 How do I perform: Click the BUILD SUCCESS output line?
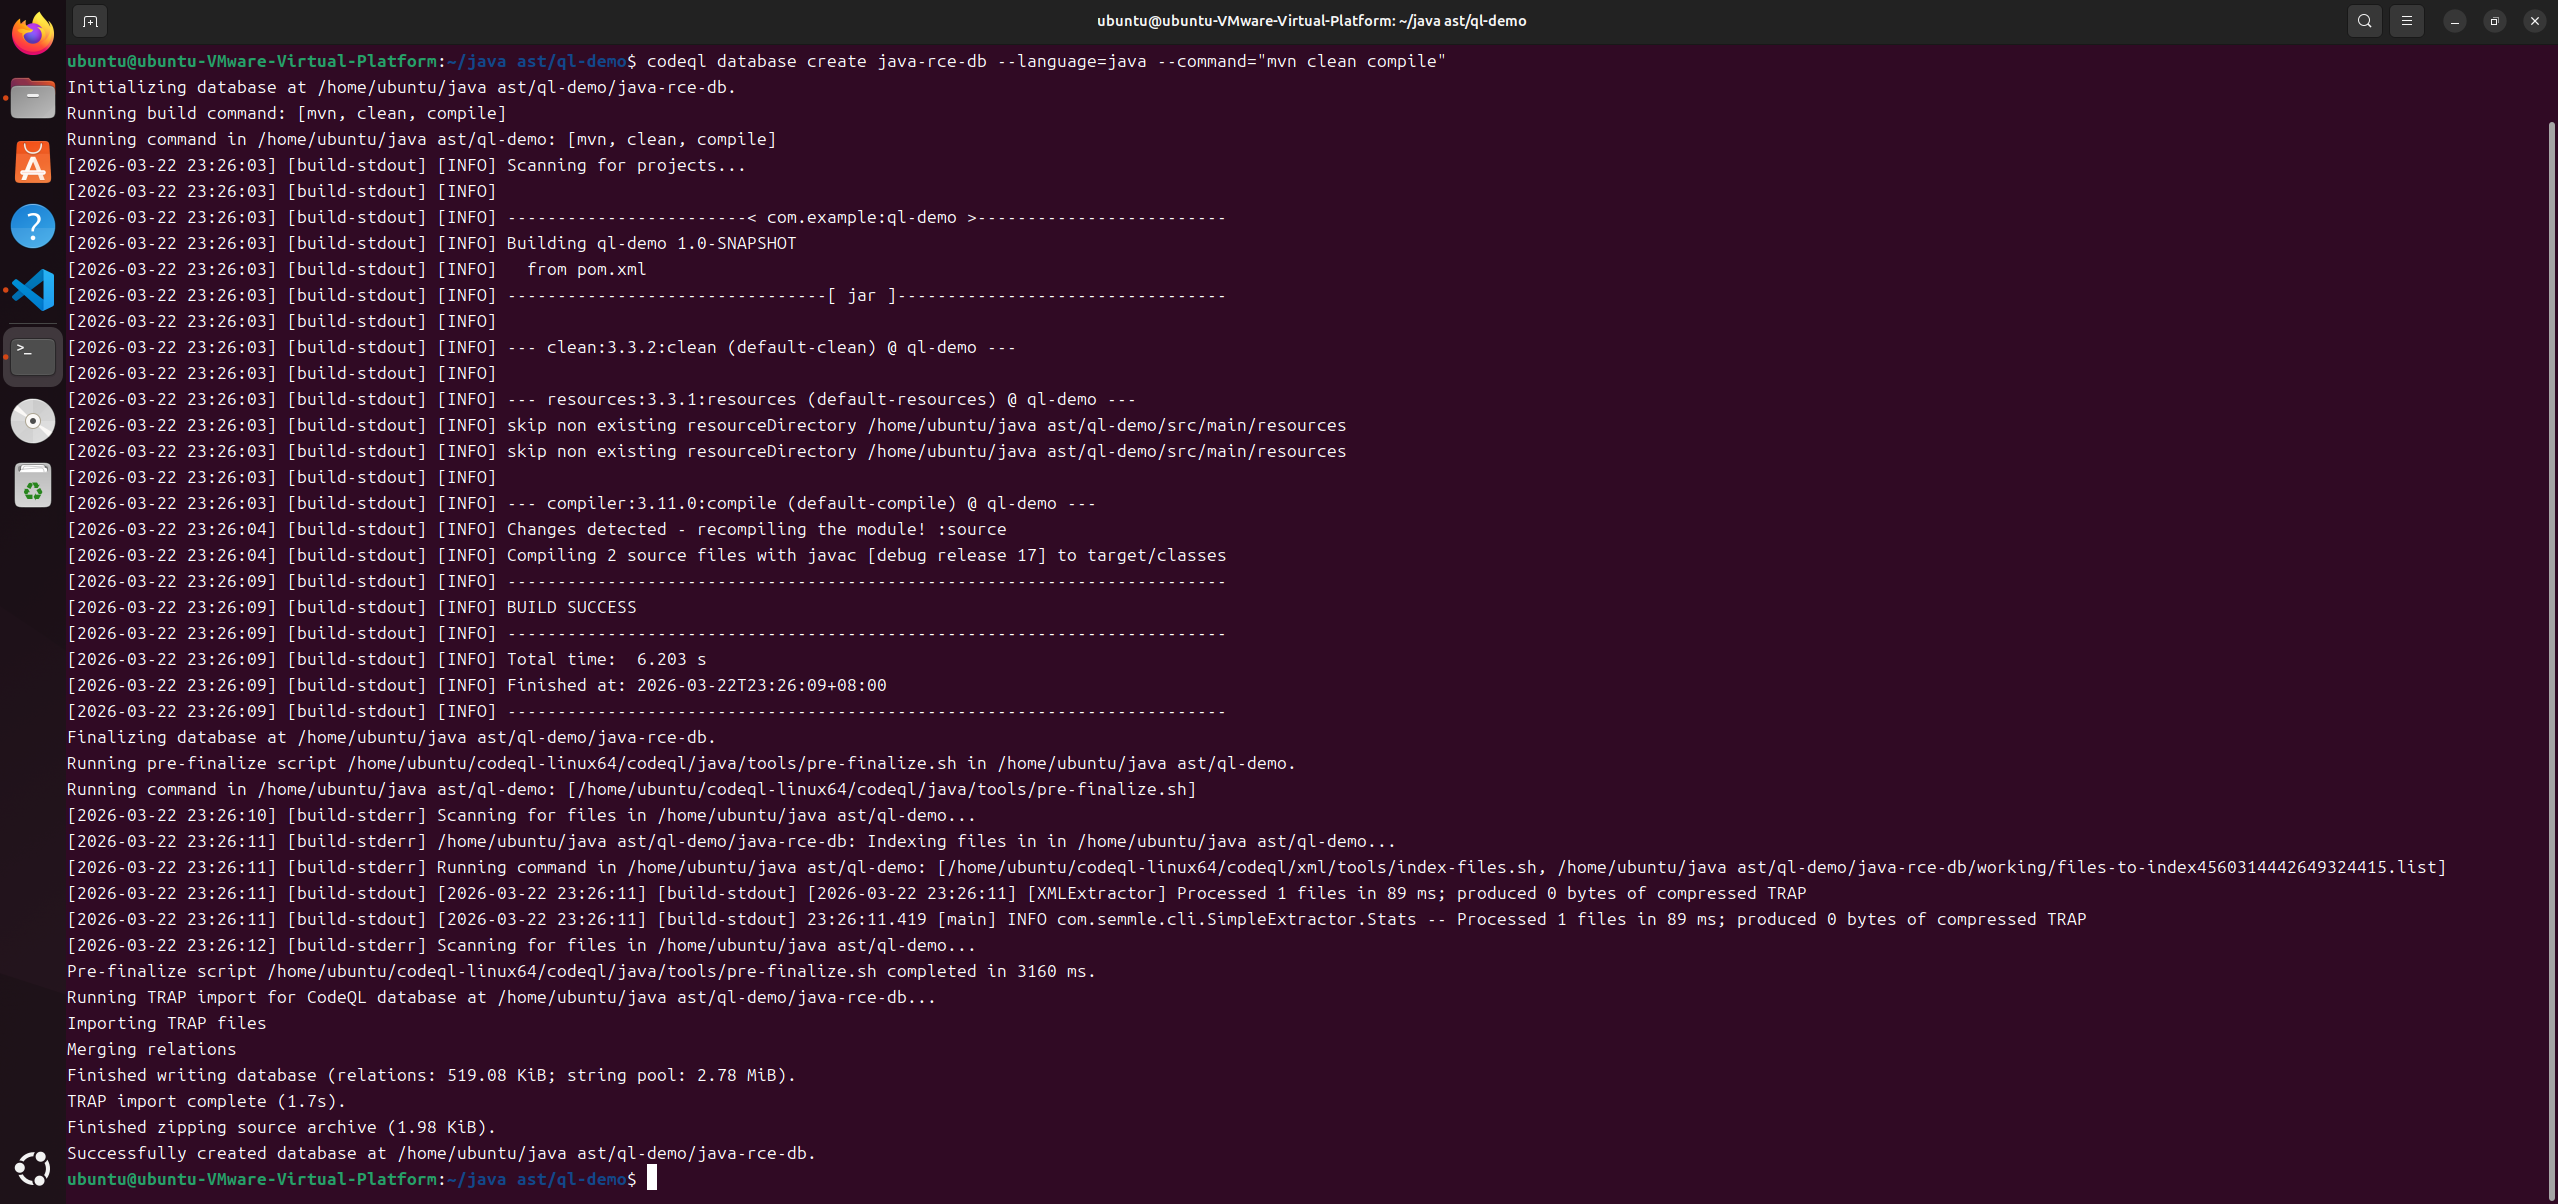tap(571, 608)
